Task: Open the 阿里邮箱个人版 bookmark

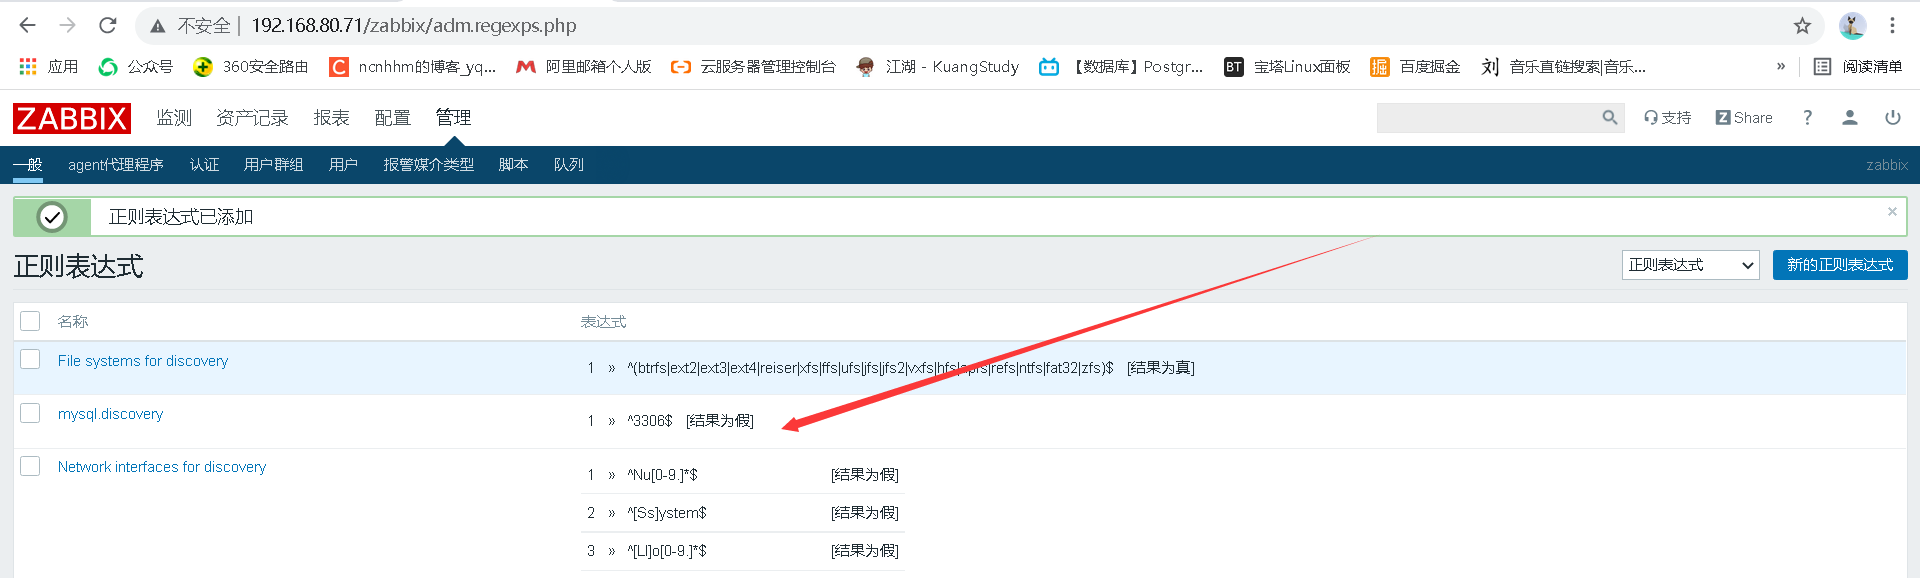Action: click(583, 66)
